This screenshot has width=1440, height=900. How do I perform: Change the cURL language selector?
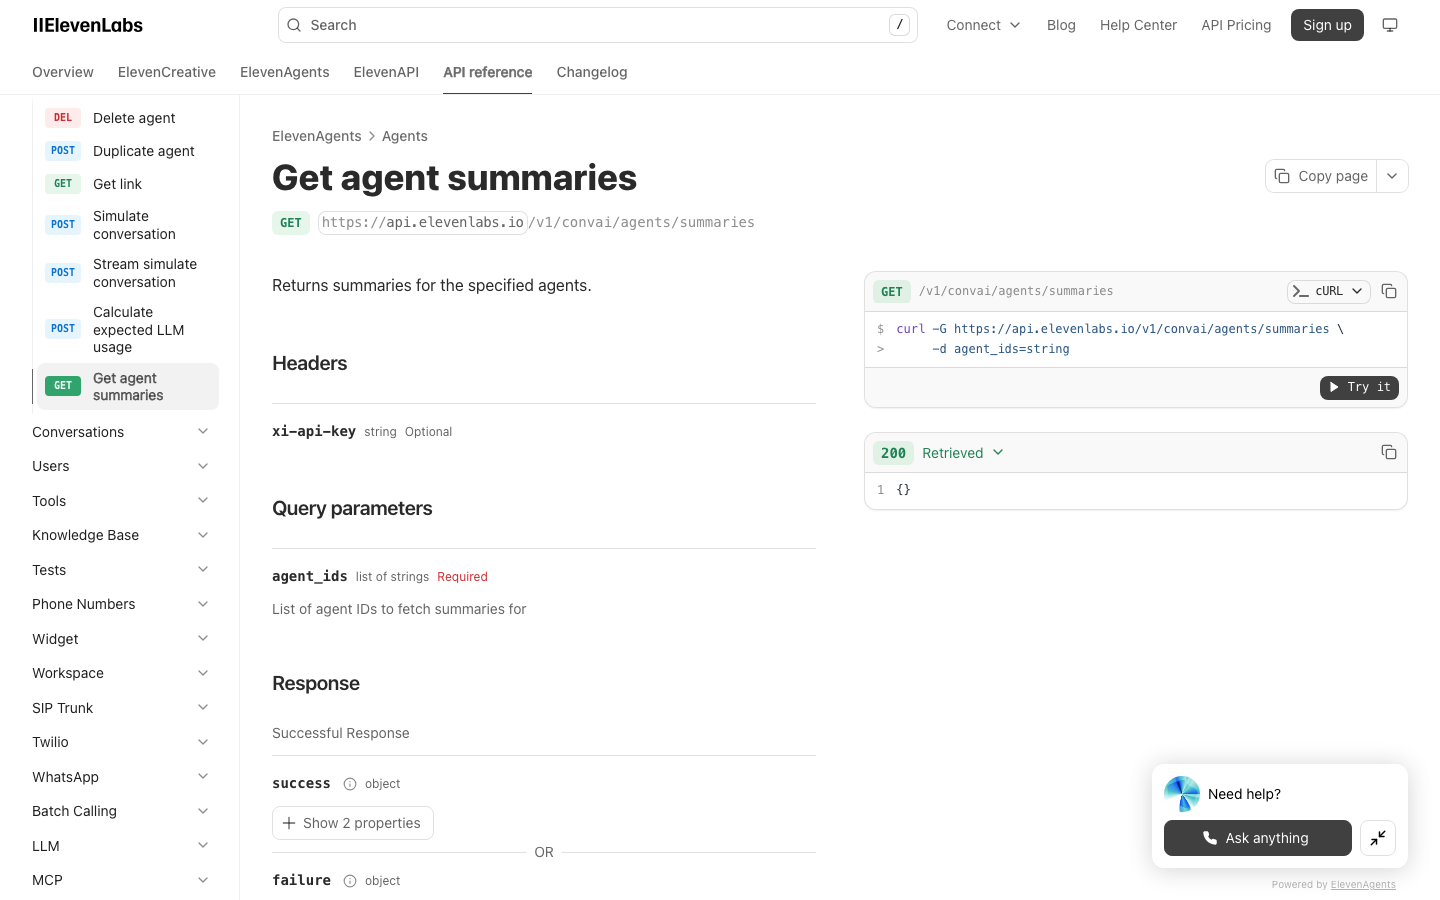tap(1328, 291)
